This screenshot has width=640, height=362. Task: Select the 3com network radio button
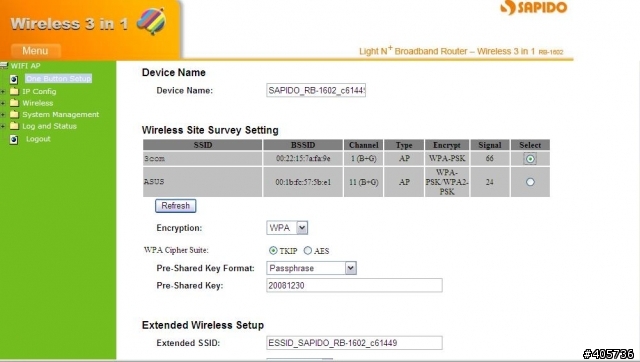(x=530, y=159)
